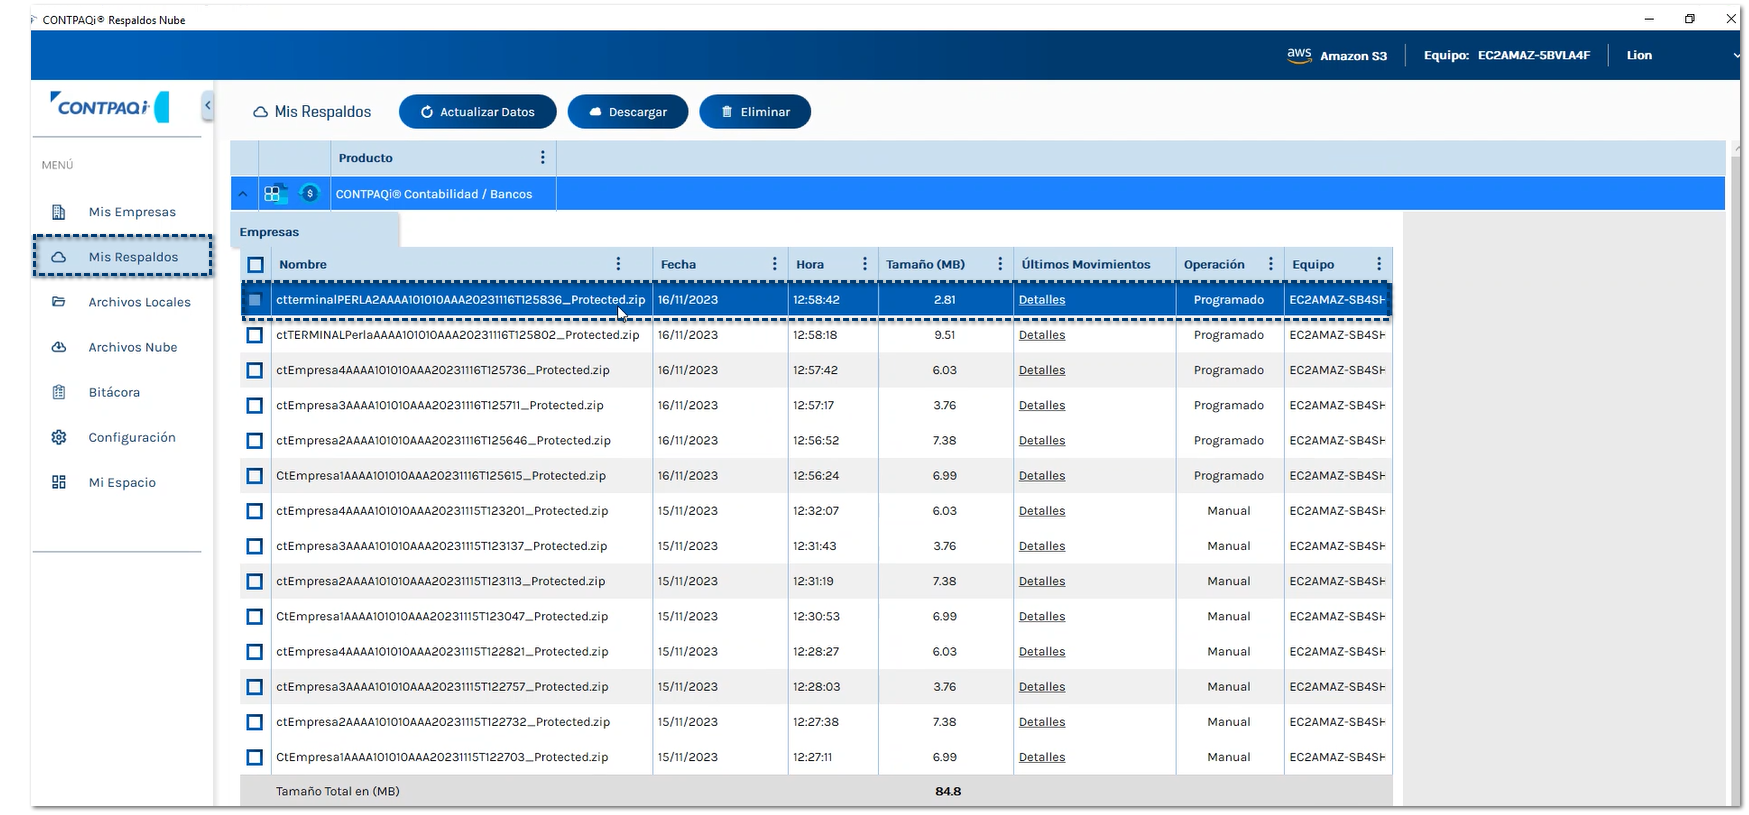Open the Lion user account dropdown

click(x=1735, y=56)
